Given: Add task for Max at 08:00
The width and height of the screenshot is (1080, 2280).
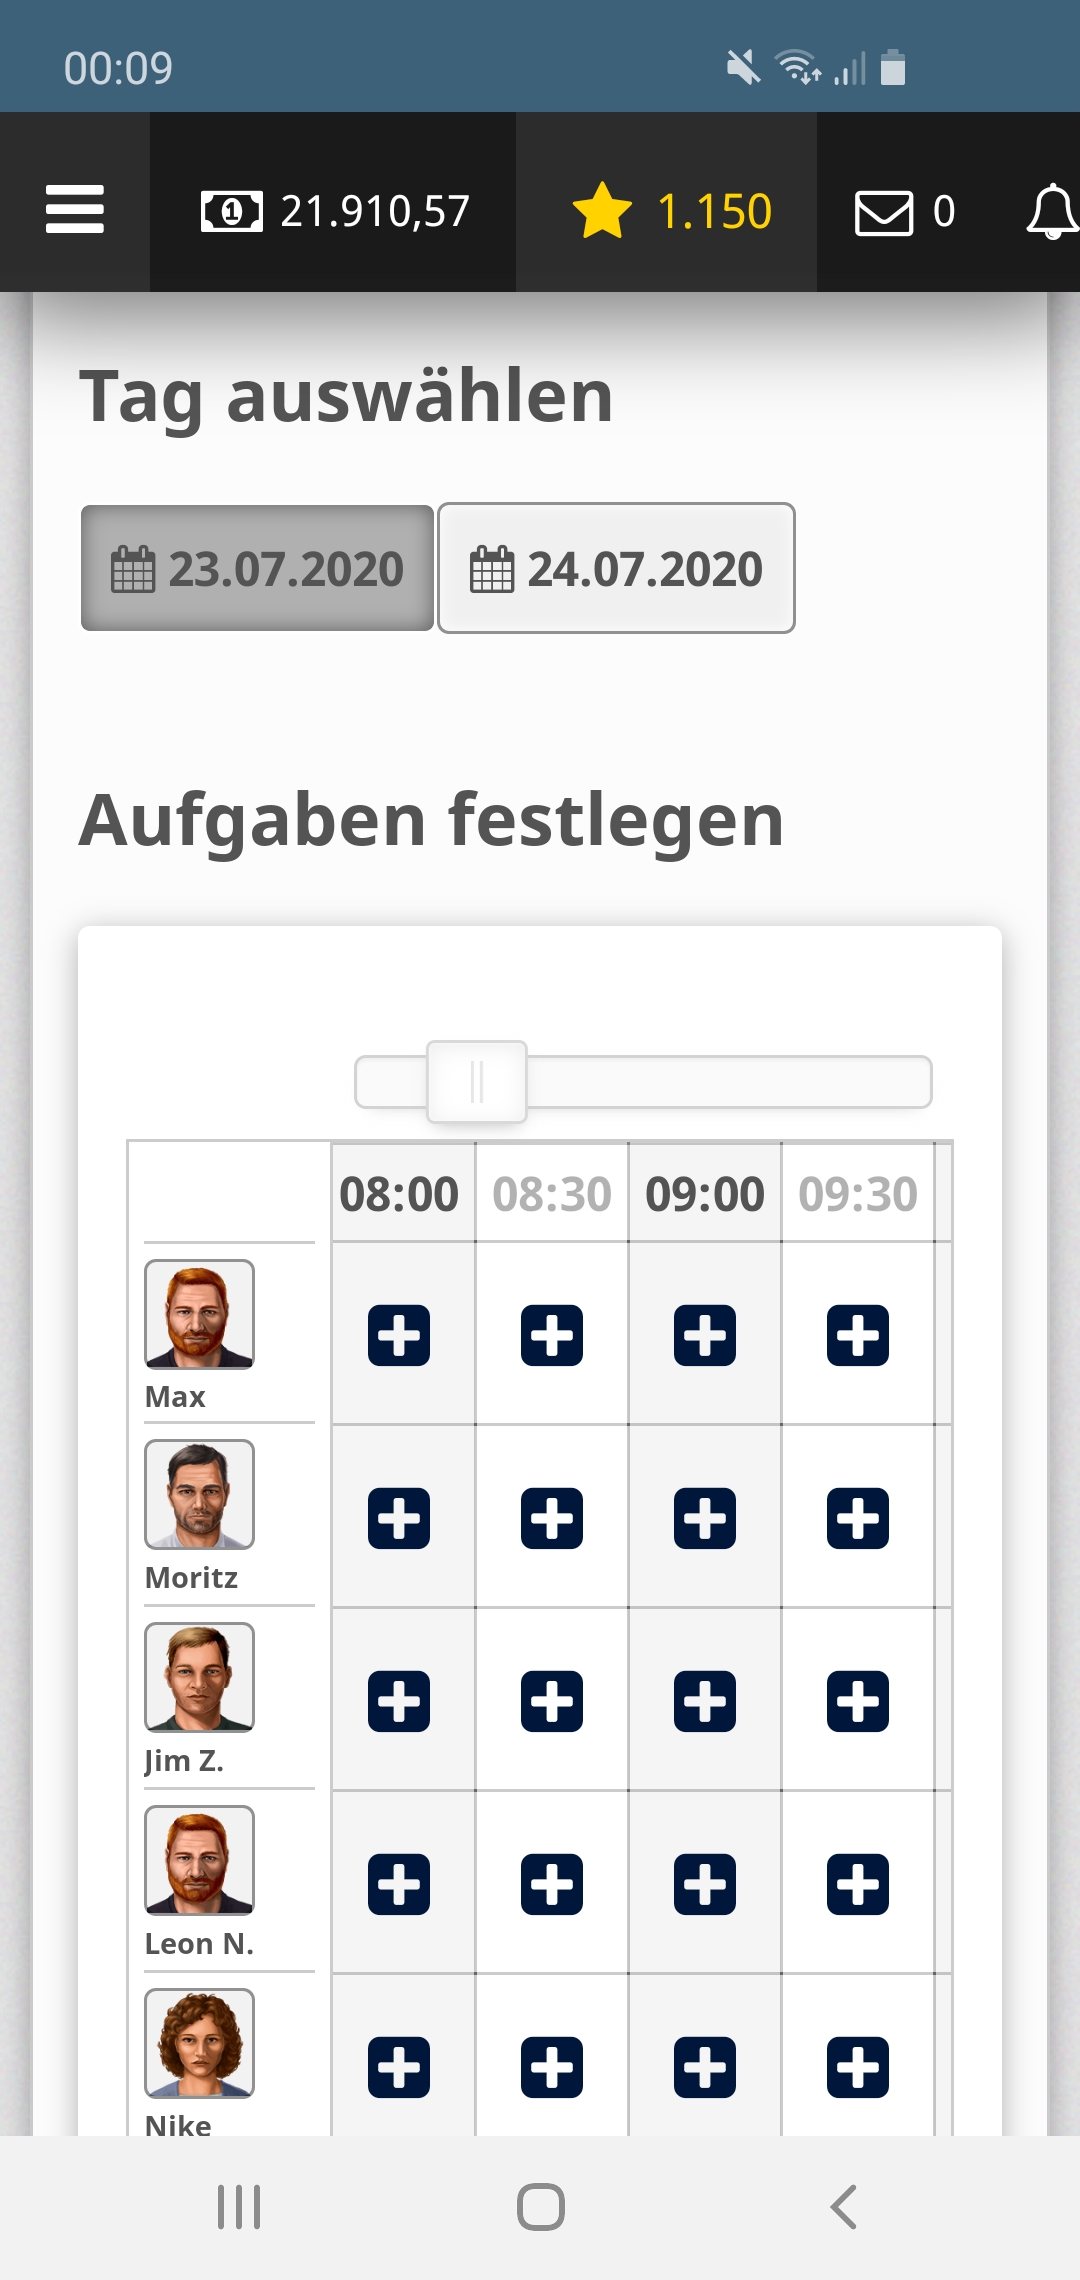Looking at the screenshot, I should click(399, 1335).
